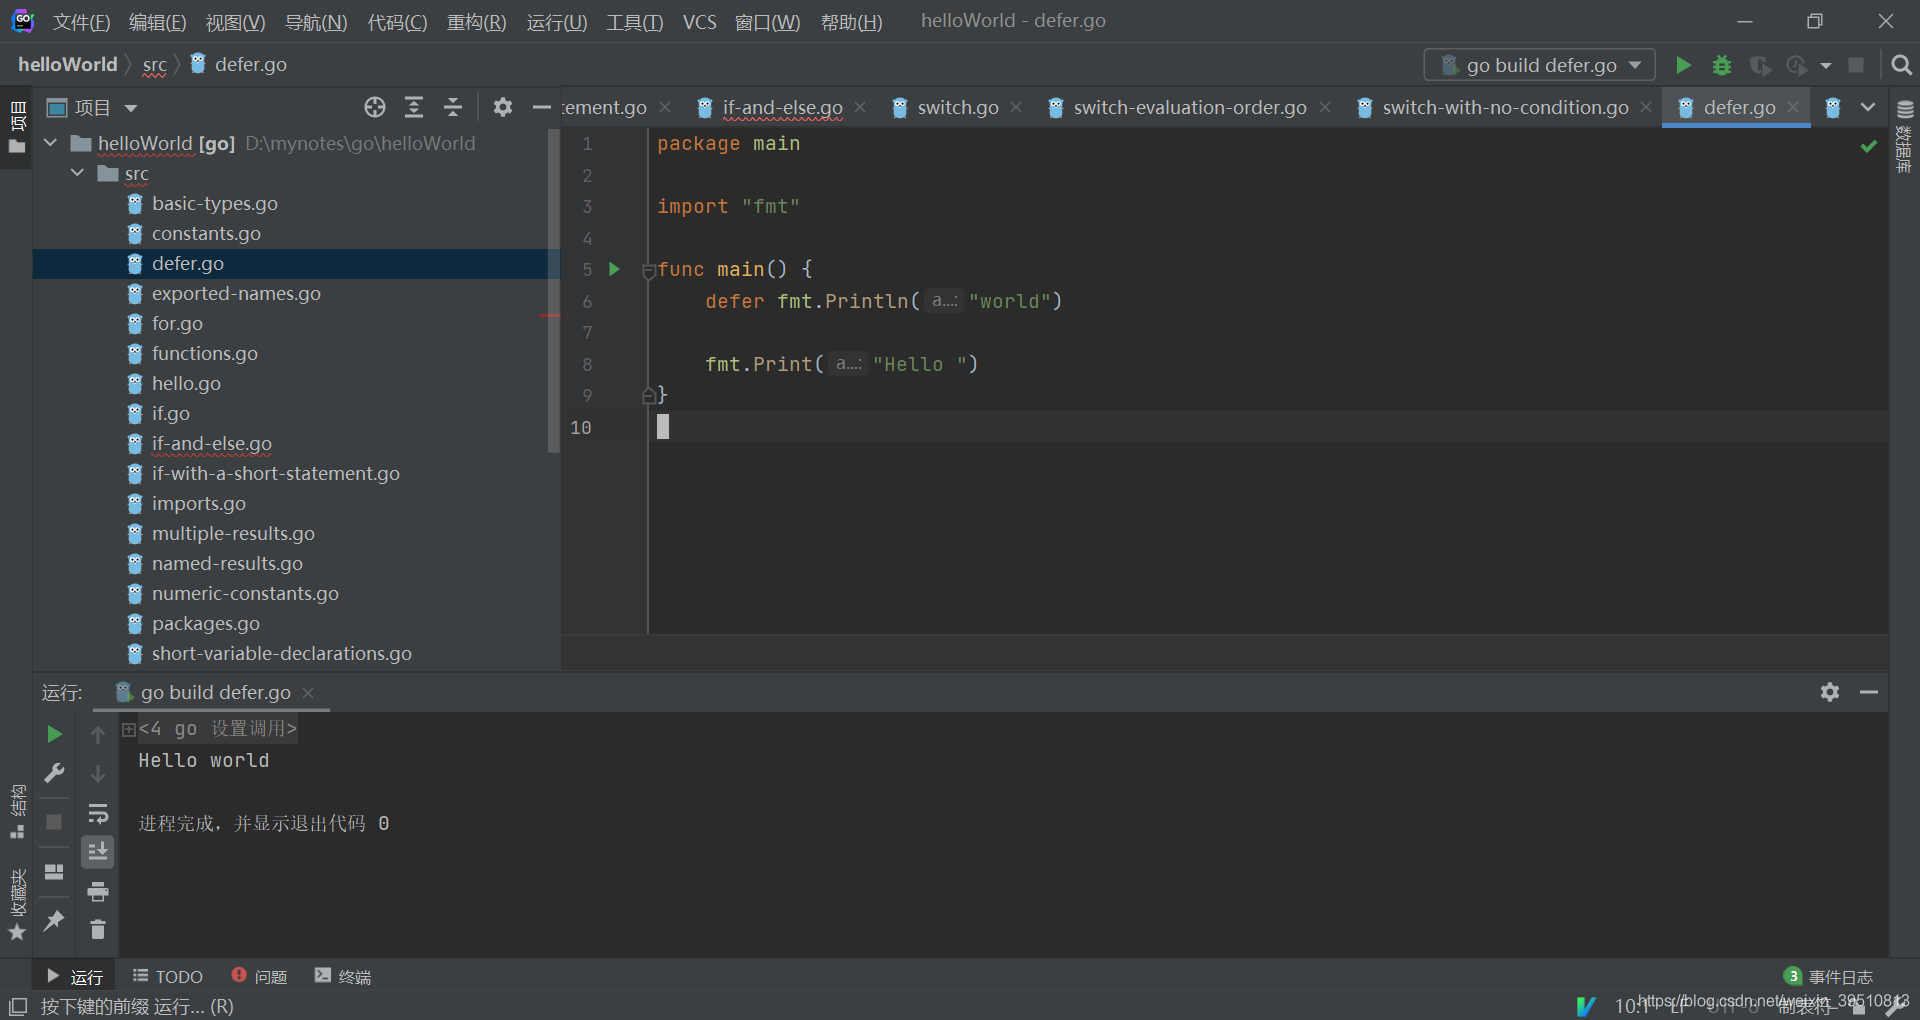Viewport: 1920px width, 1020px height.
Task: Close the defer.go editor tab
Action: (x=1793, y=107)
